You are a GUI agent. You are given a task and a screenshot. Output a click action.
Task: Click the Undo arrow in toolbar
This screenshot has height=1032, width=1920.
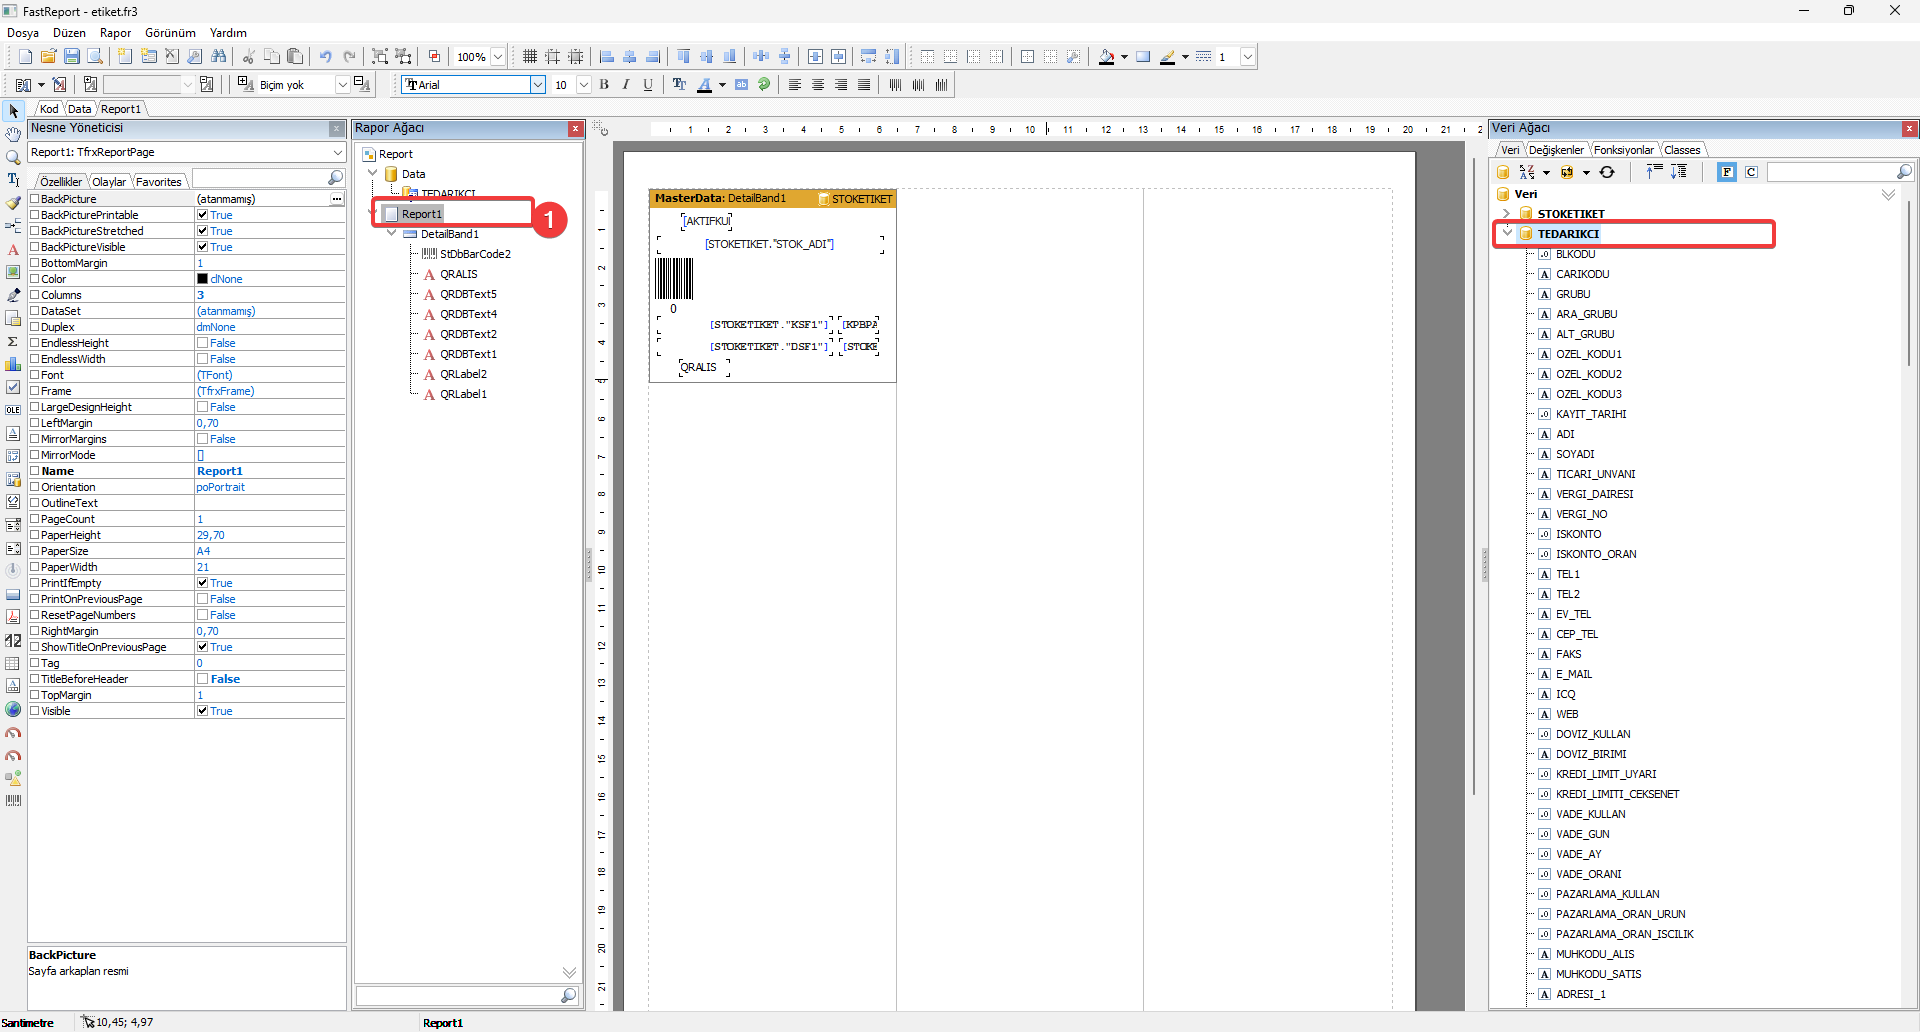coord(325,57)
